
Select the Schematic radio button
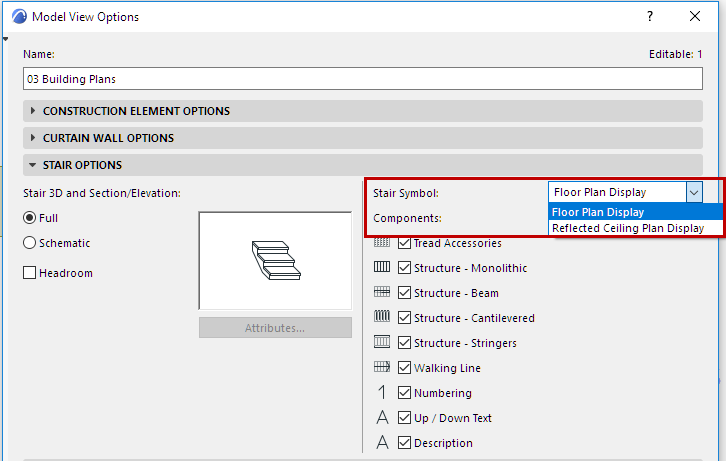(30, 243)
